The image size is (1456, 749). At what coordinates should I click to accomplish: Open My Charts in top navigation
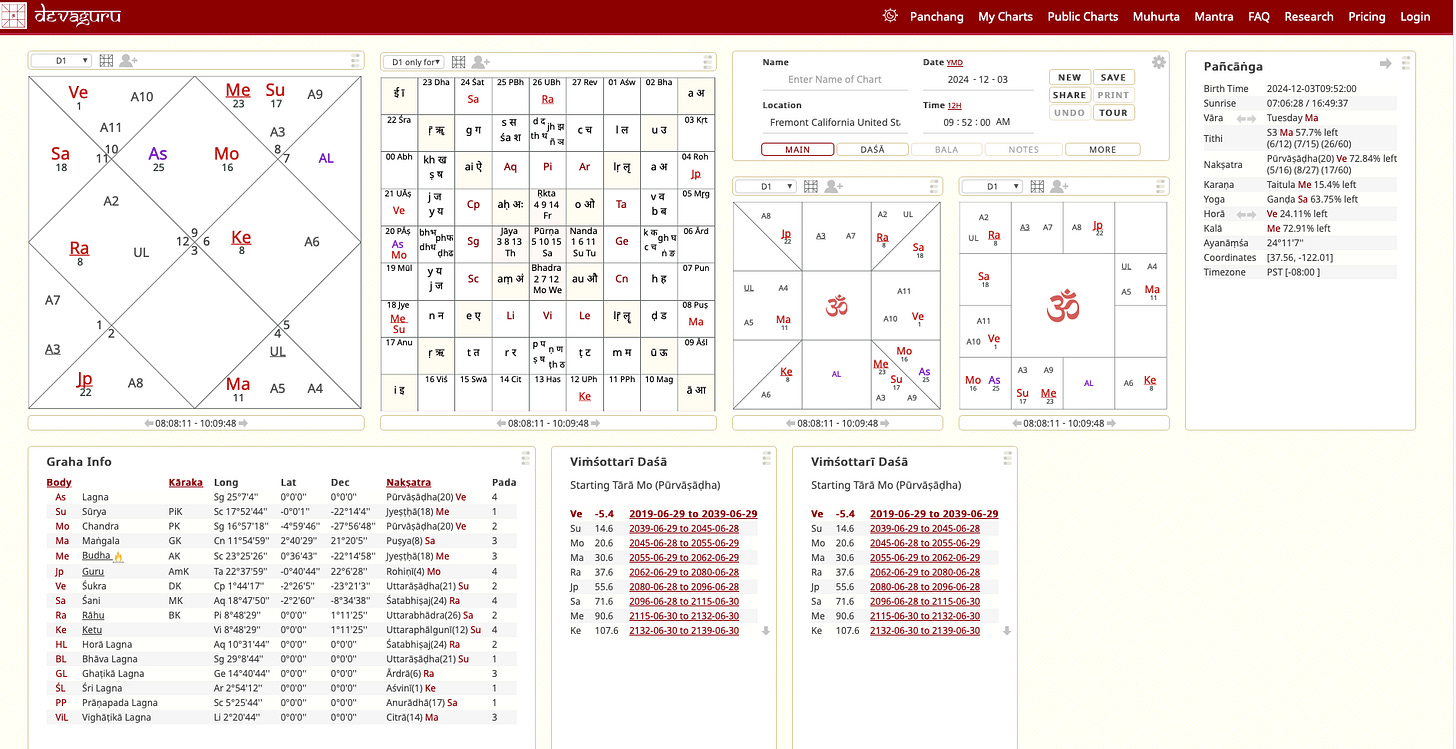[x=1005, y=17]
